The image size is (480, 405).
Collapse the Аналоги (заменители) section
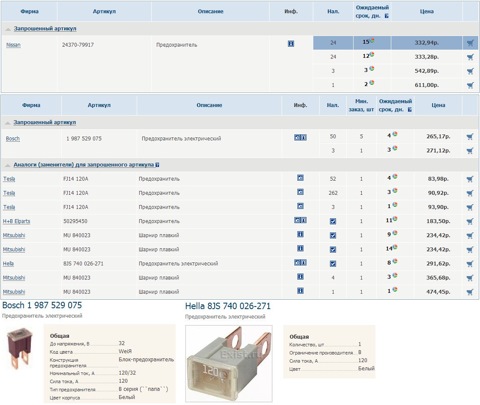click(x=8, y=165)
